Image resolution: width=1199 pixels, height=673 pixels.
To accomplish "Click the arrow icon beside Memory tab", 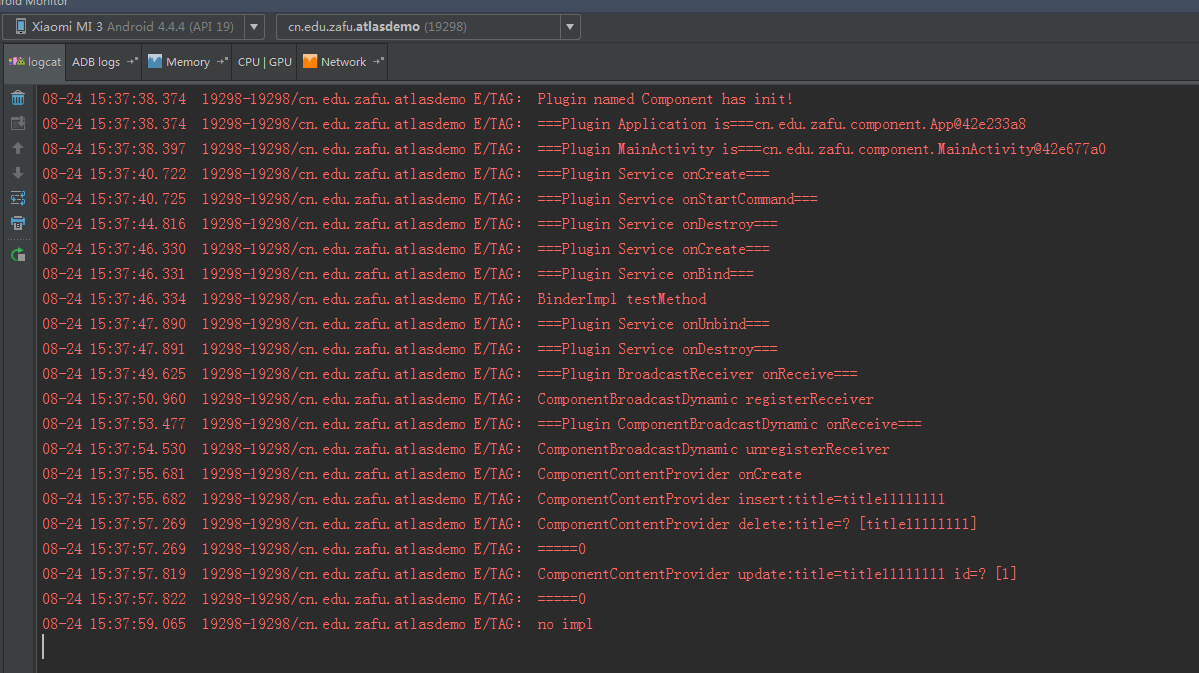I will coord(221,62).
